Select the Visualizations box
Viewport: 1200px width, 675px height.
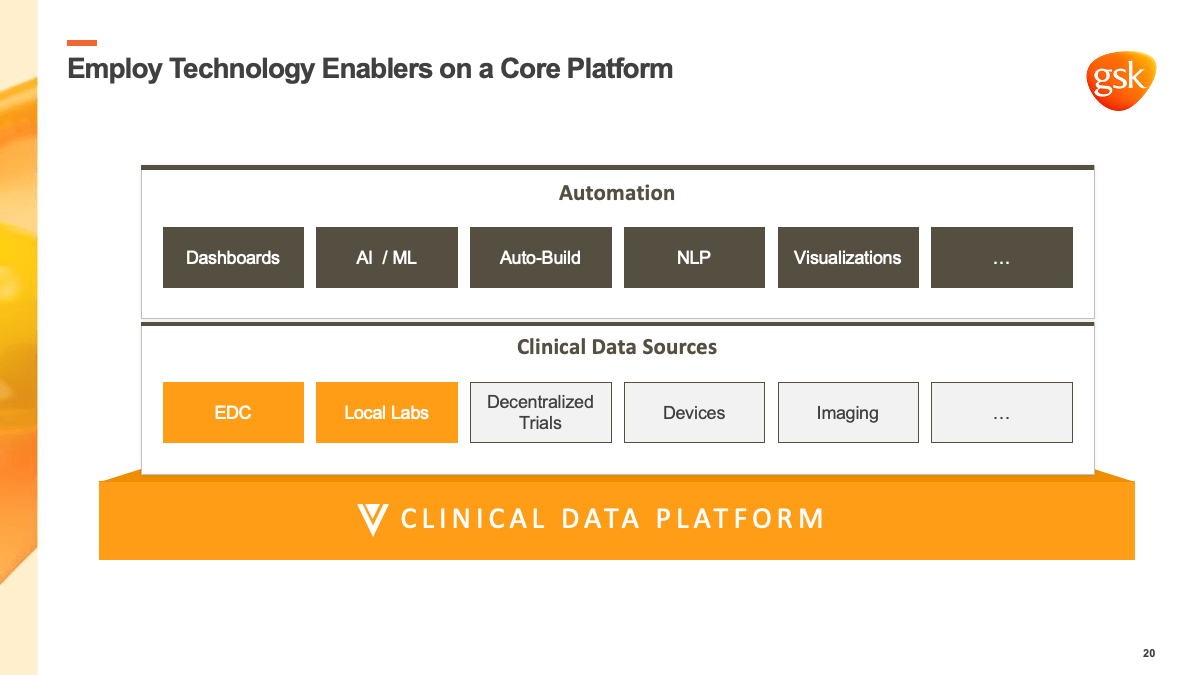pos(848,258)
